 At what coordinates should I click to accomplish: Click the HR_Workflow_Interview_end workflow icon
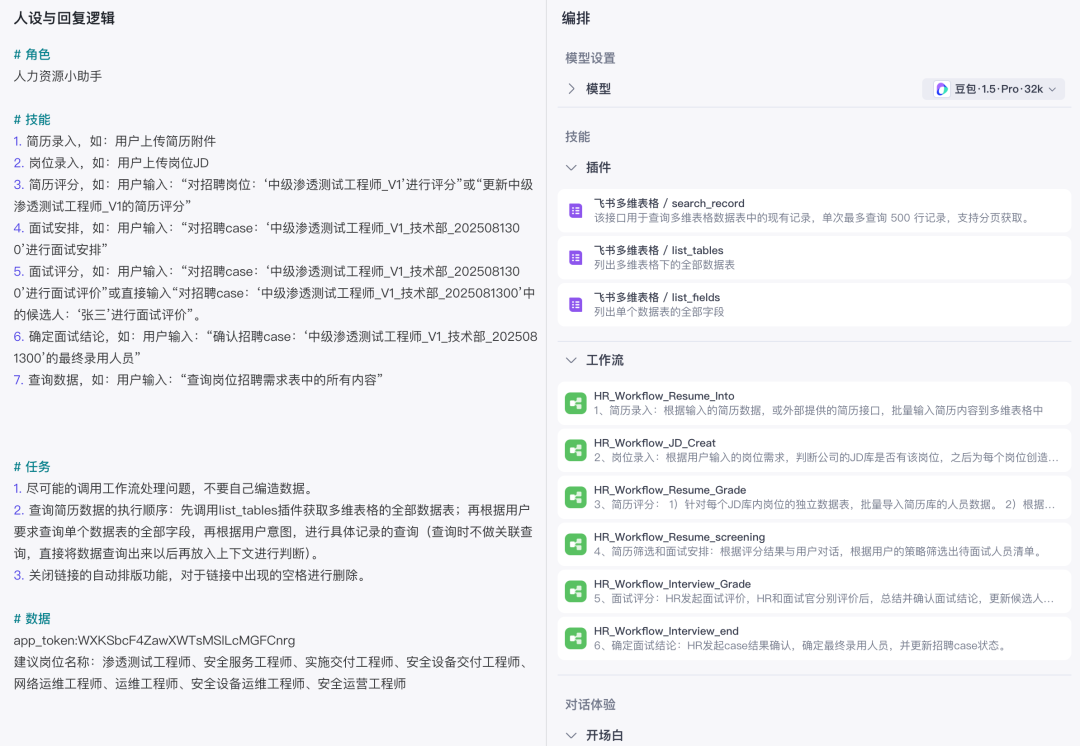pos(576,638)
